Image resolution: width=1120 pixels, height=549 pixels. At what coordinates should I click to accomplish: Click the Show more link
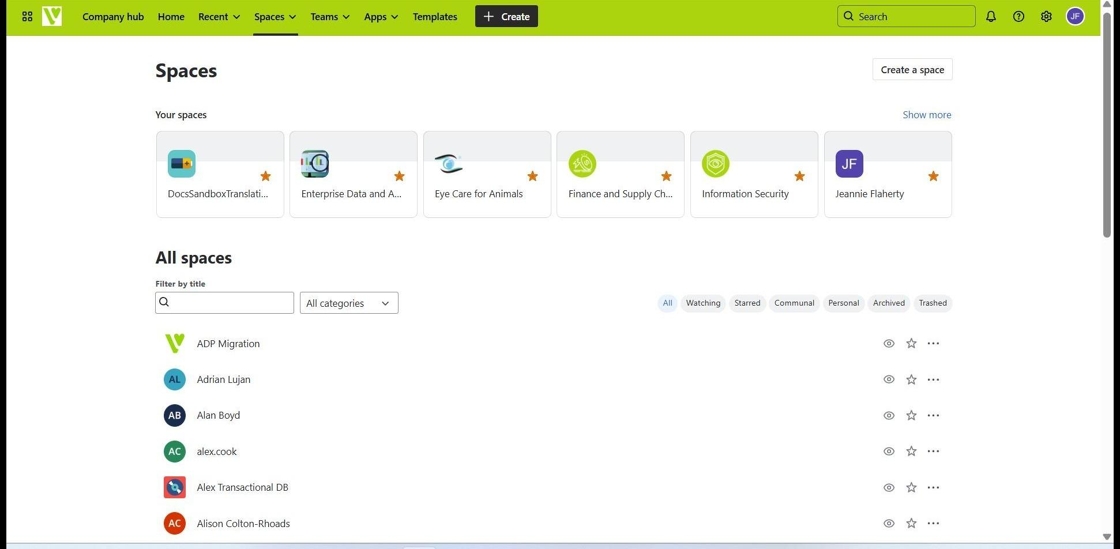coord(927,115)
